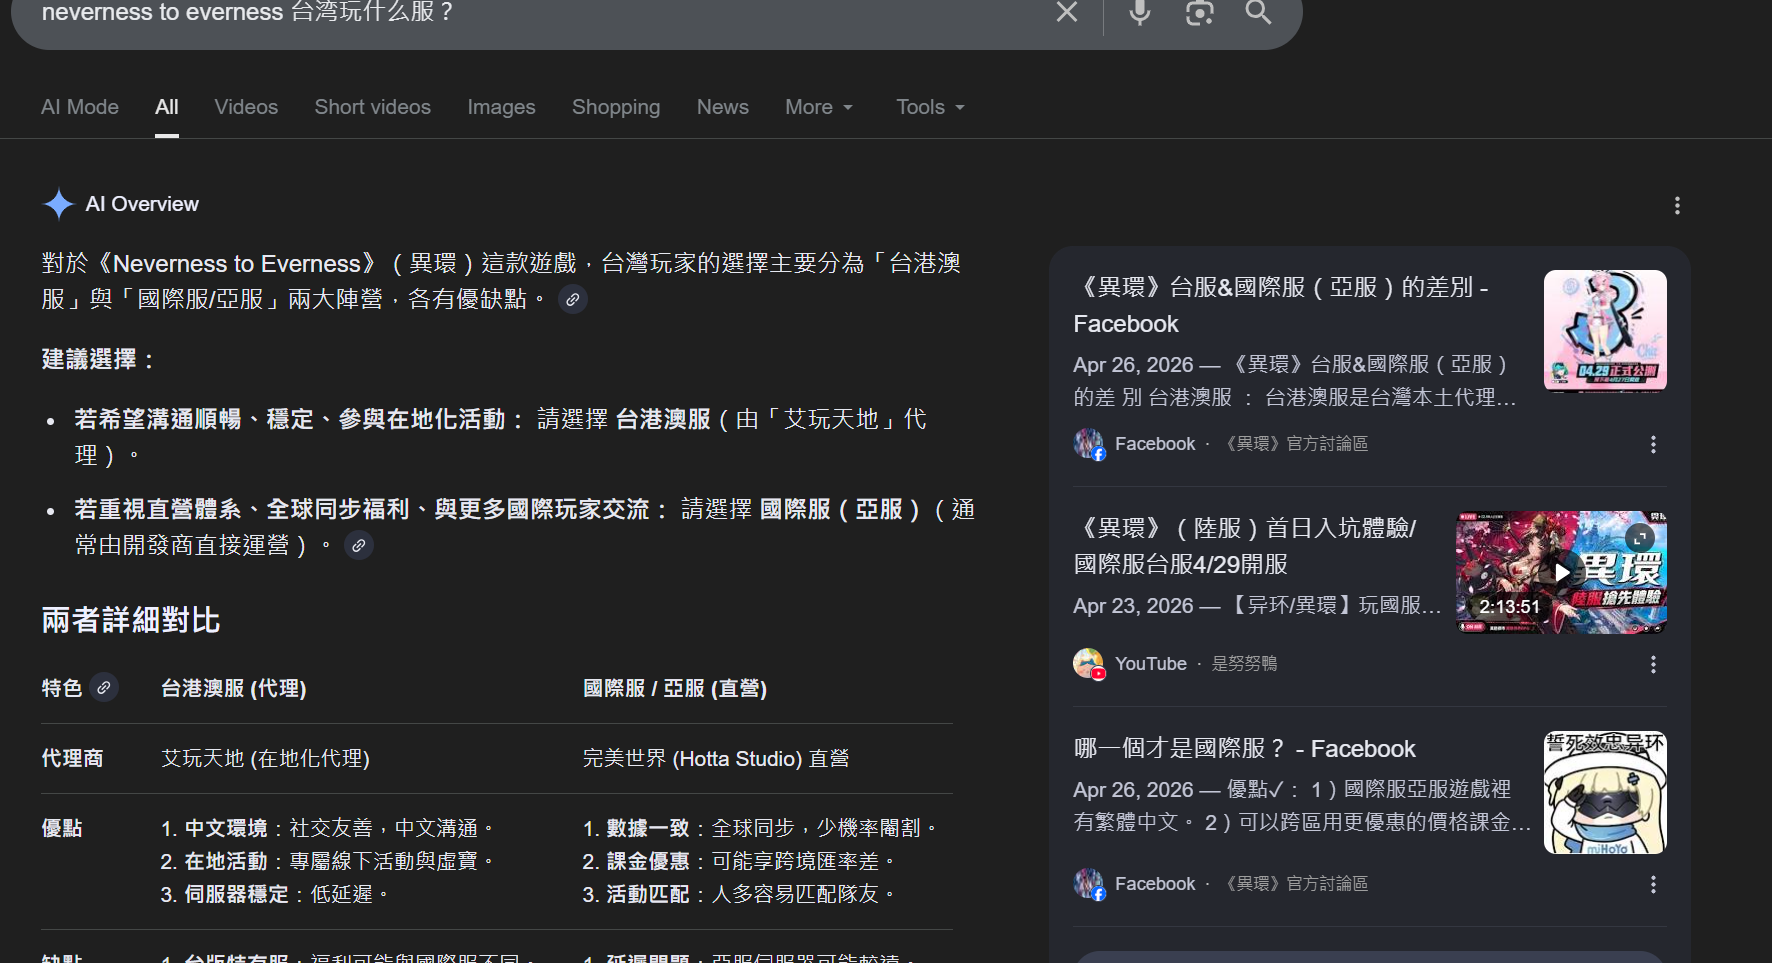
Task: Click Facebook favicon under 台服&國際服 result
Action: tap(1089, 444)
